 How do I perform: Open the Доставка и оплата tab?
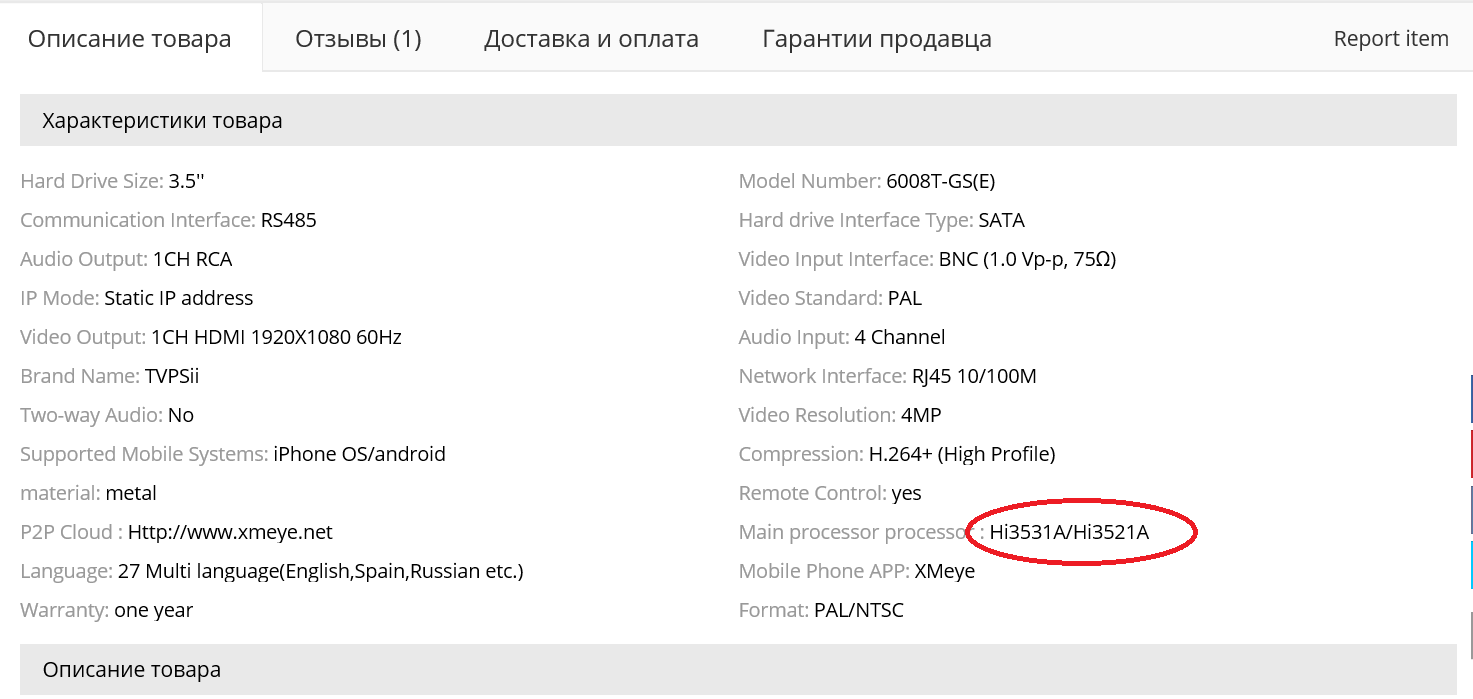(591, 39)
